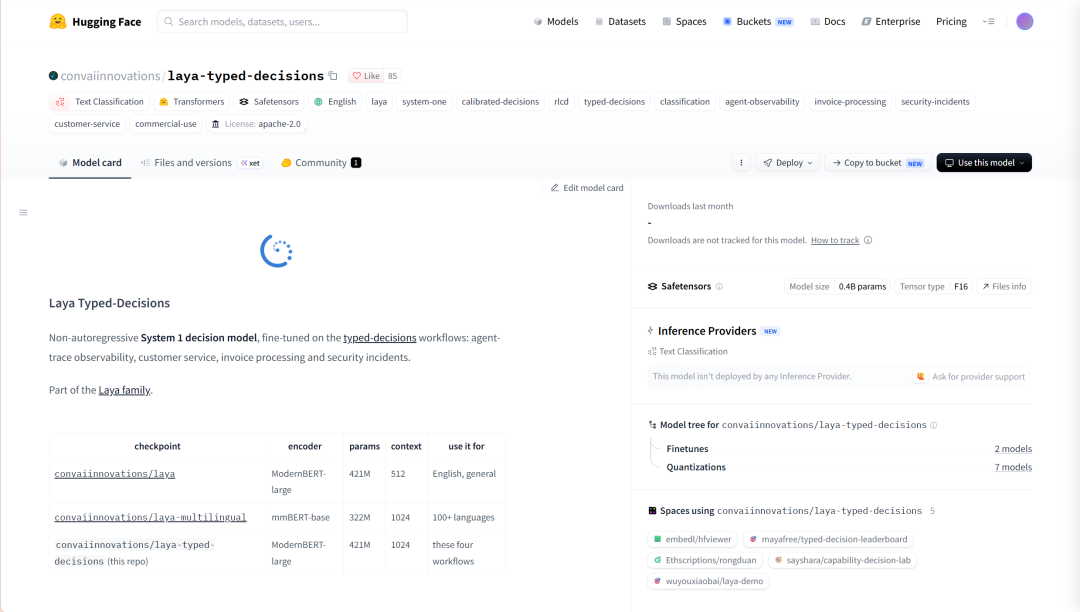Click info icon next to Safetensors

[x=719, y=286]
